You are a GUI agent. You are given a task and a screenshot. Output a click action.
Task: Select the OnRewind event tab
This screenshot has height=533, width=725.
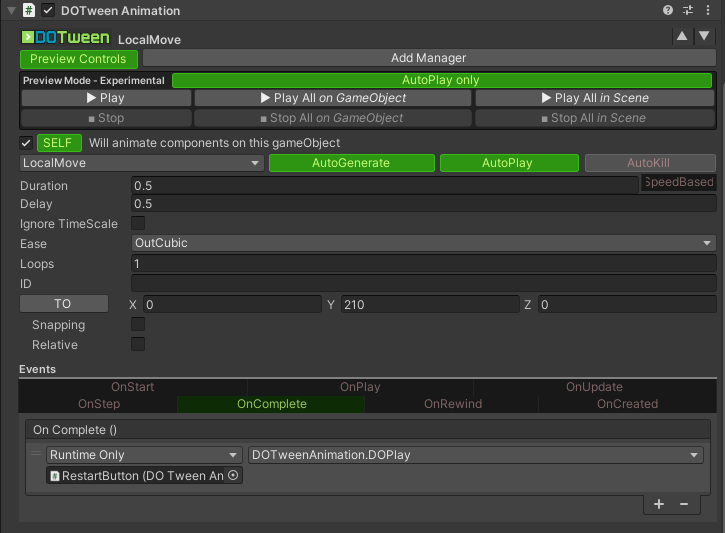(453, 404)
